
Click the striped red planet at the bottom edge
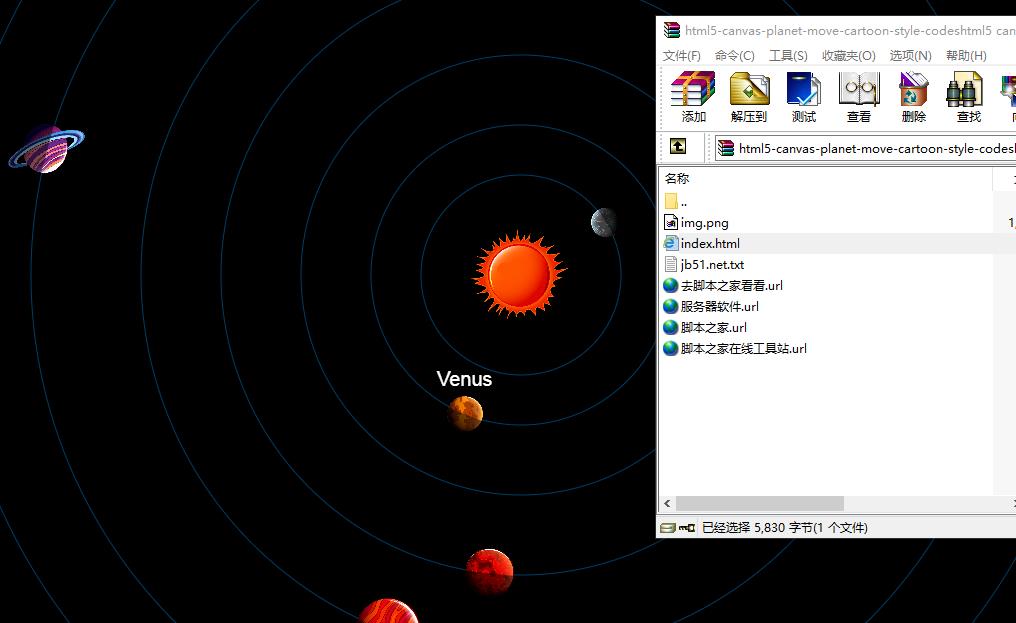[x=388, y=611]
